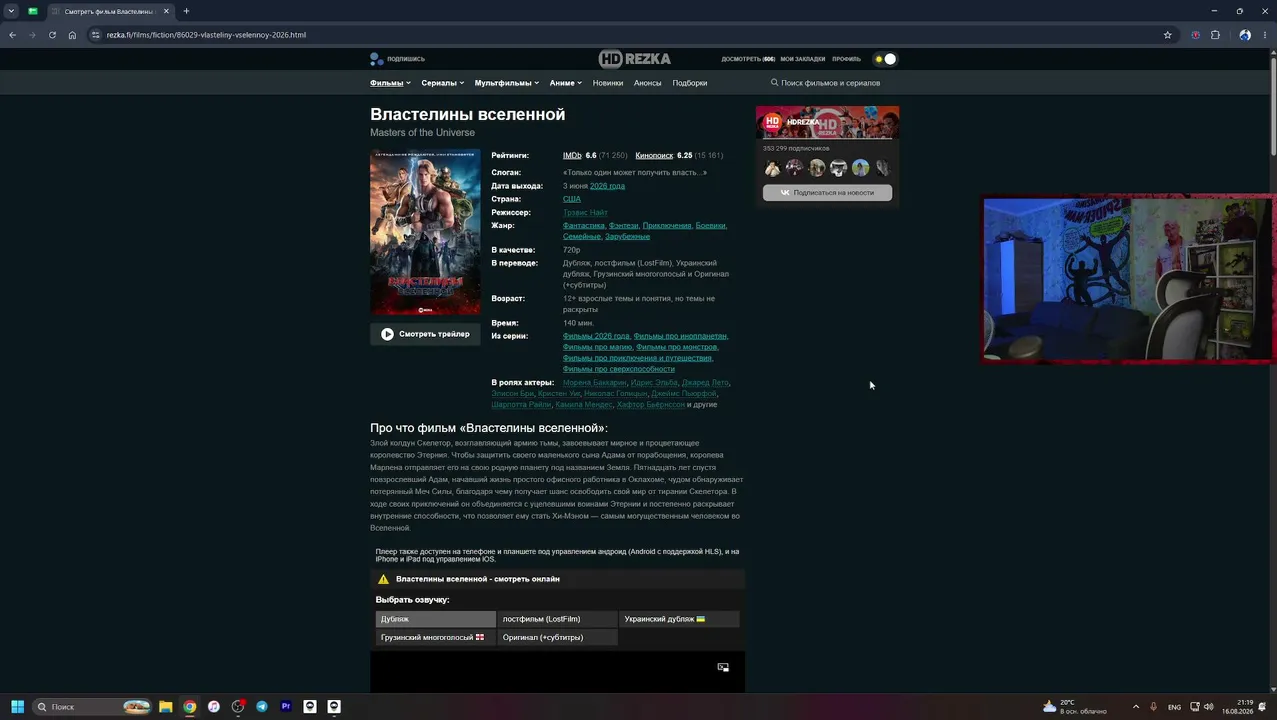1277x720 pixels.
Task: Toggle the dark/light theme switch
Action: pyautogui.click(x=885, y=59)
